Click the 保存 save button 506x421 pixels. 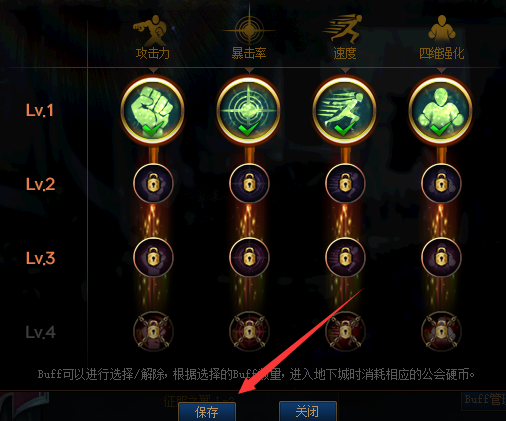point(207,412)
